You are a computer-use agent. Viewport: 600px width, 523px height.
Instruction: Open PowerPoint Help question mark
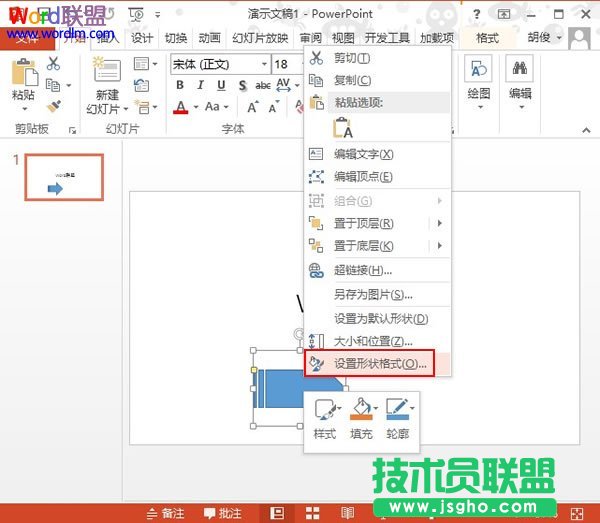(x=476, y=15)
